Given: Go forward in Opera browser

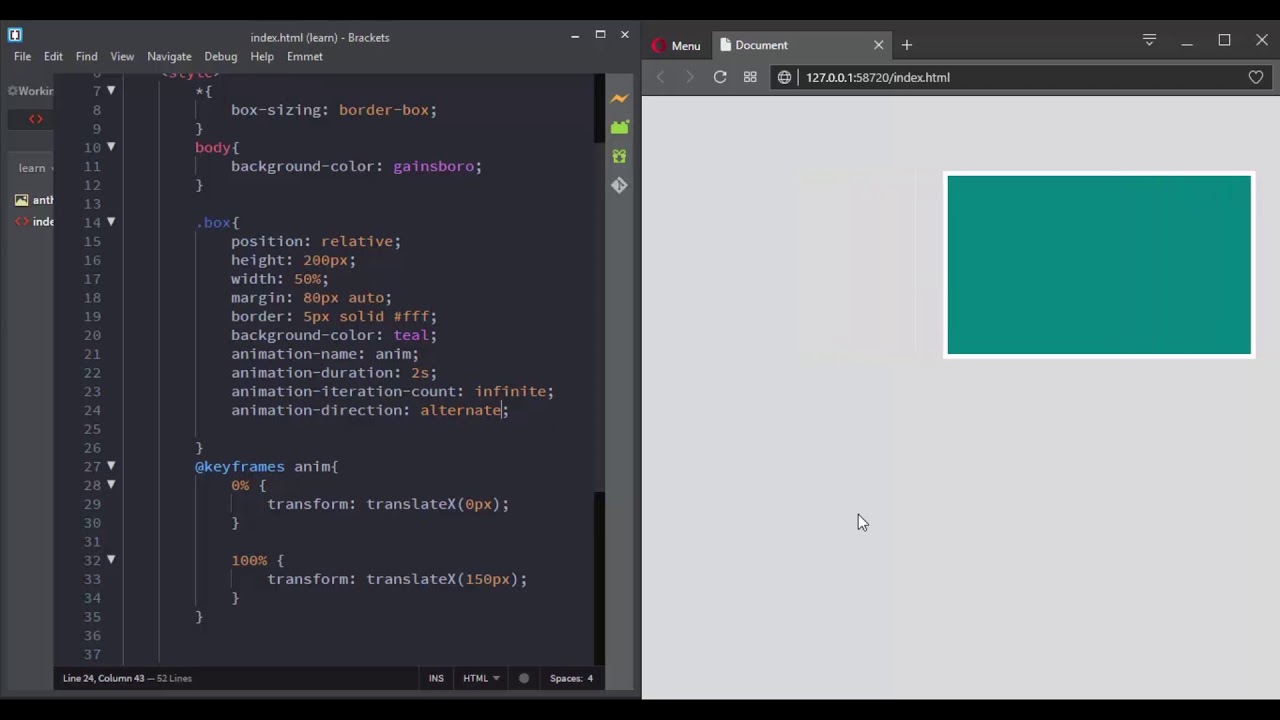Looking at the screenshot, I should pyautogui.click(x=689, y=77).
